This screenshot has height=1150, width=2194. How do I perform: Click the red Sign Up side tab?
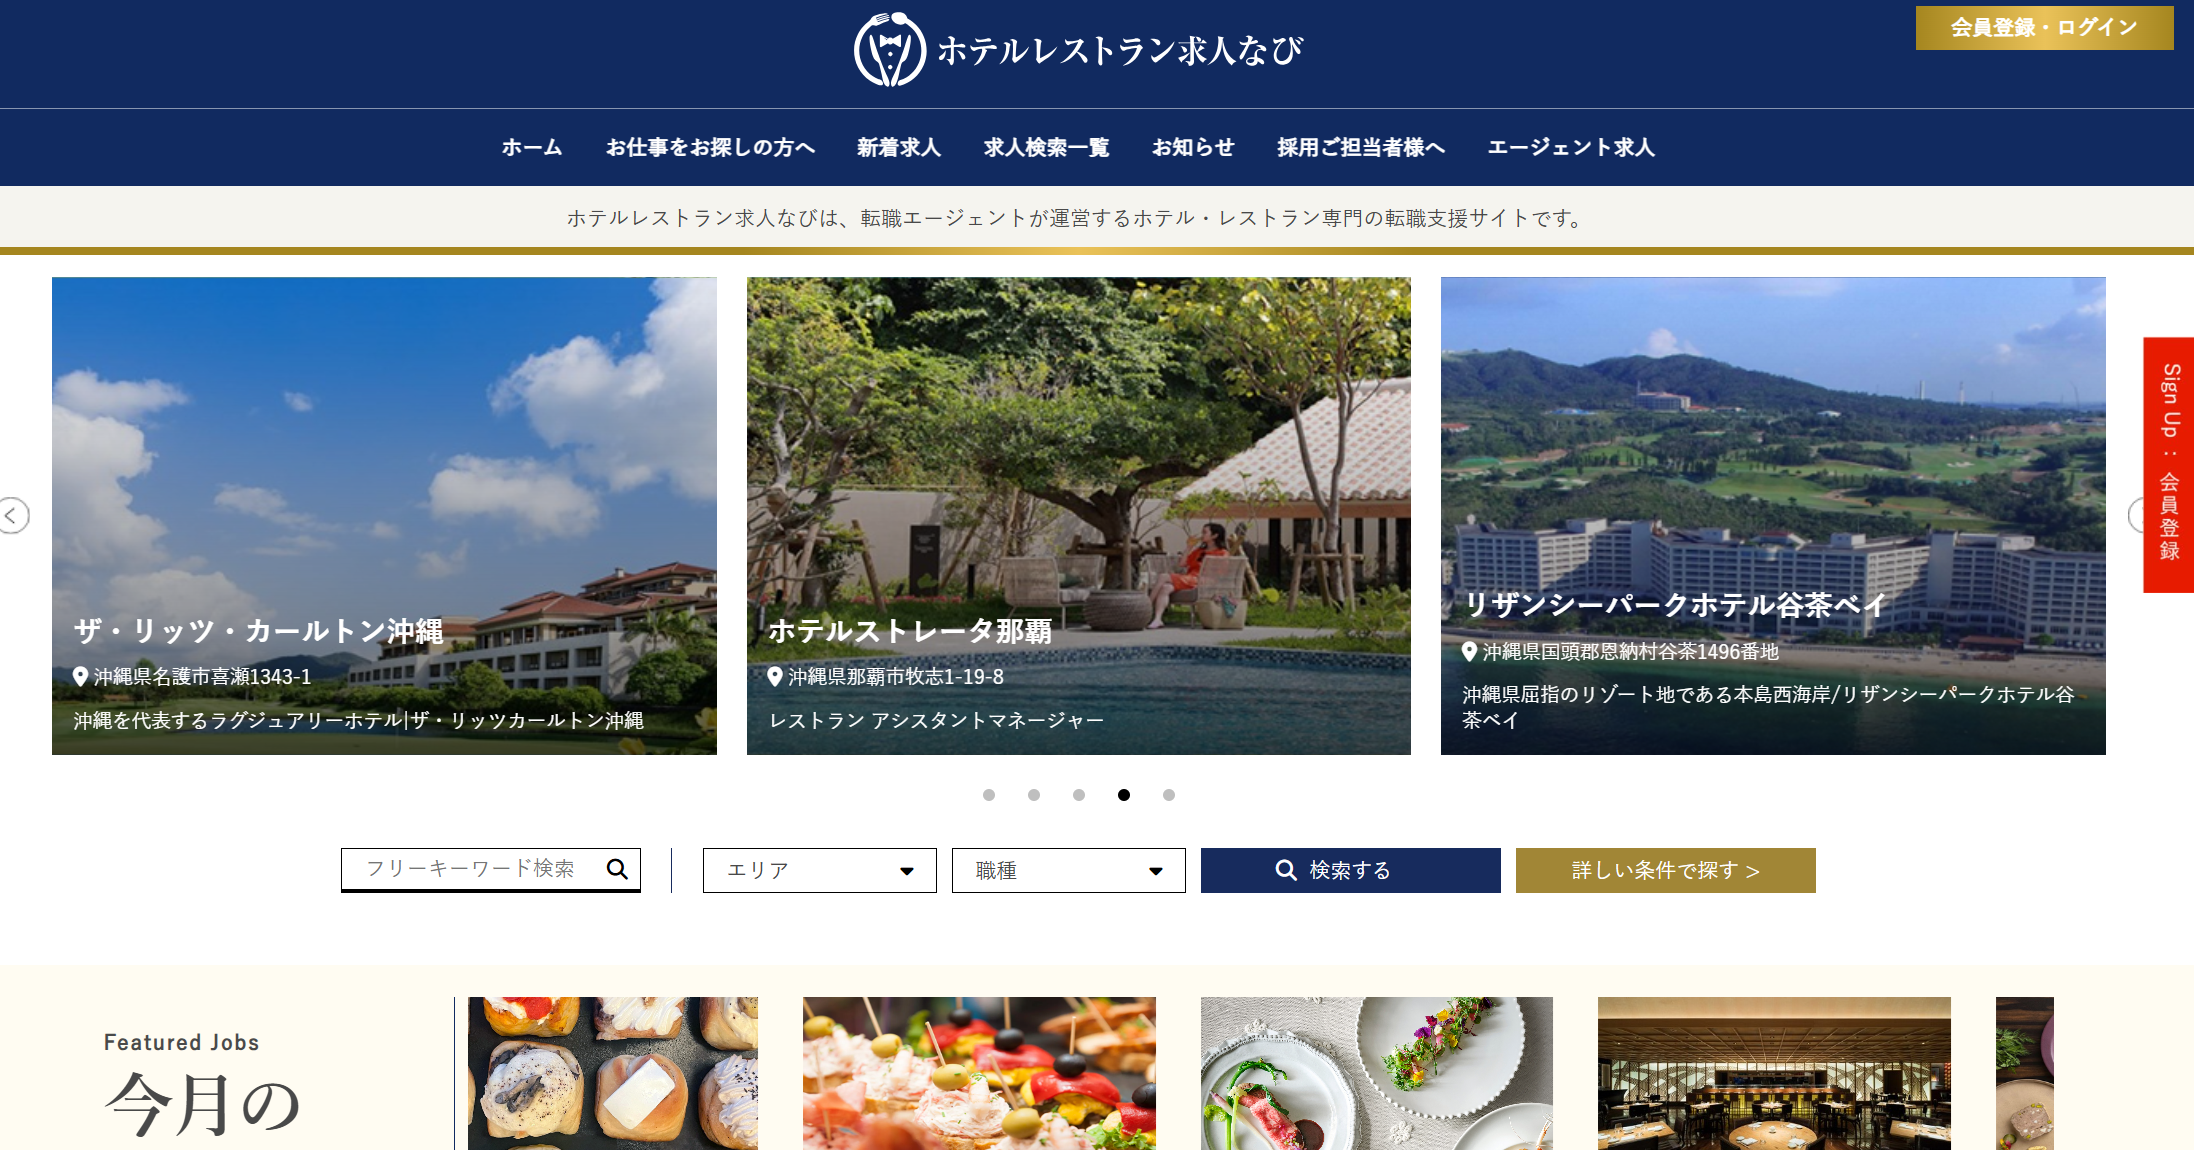2168,465
